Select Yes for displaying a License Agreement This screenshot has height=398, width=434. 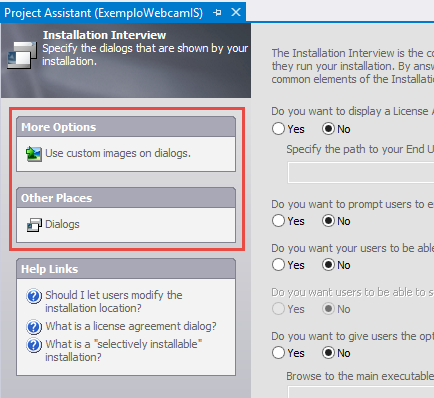click(x=278, y=129)
